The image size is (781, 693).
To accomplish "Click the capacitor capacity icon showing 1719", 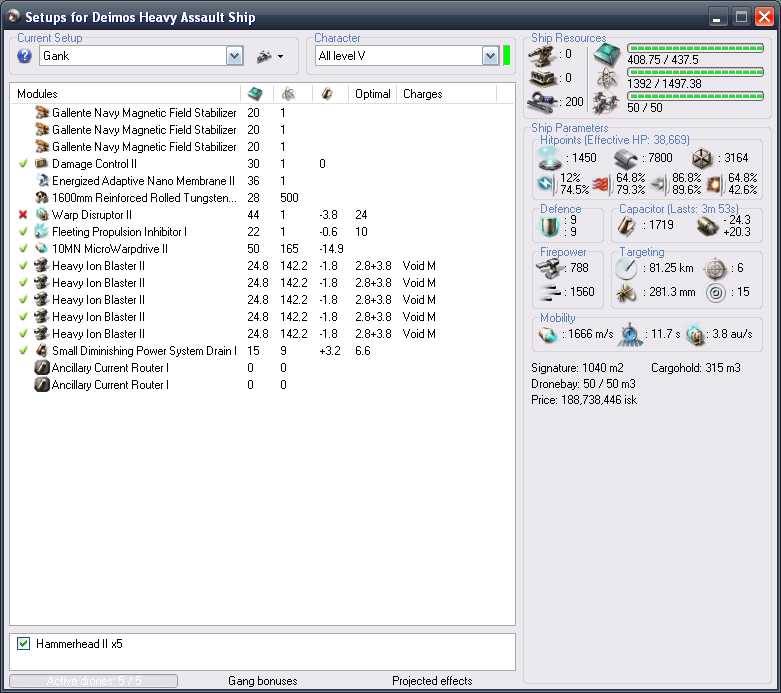I will pyautogui.click(x=627, y=226).
